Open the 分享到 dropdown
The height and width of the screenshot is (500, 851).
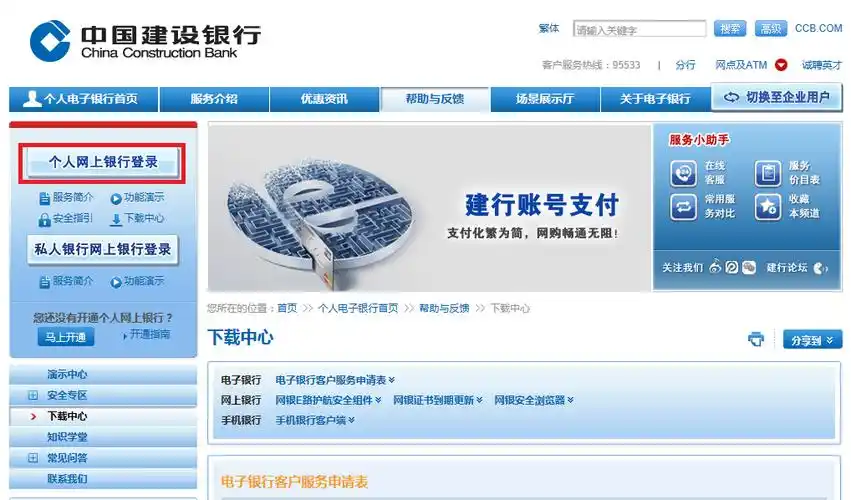tap(812, 340)
